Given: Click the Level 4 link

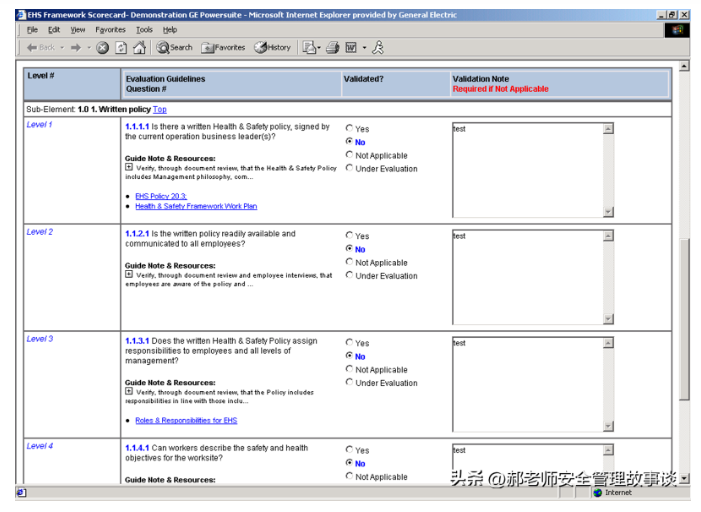Looking at the screenshot, I should (39, 446).
